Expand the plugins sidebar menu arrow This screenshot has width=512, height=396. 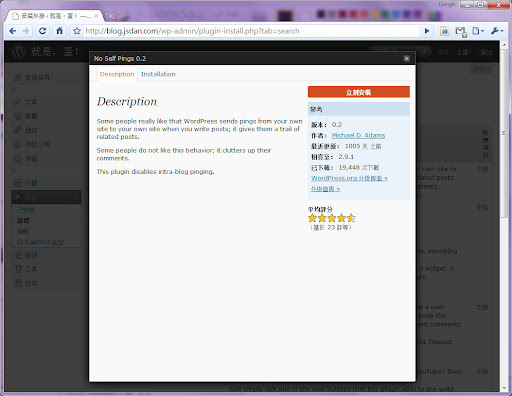click(x=76, y=197)
